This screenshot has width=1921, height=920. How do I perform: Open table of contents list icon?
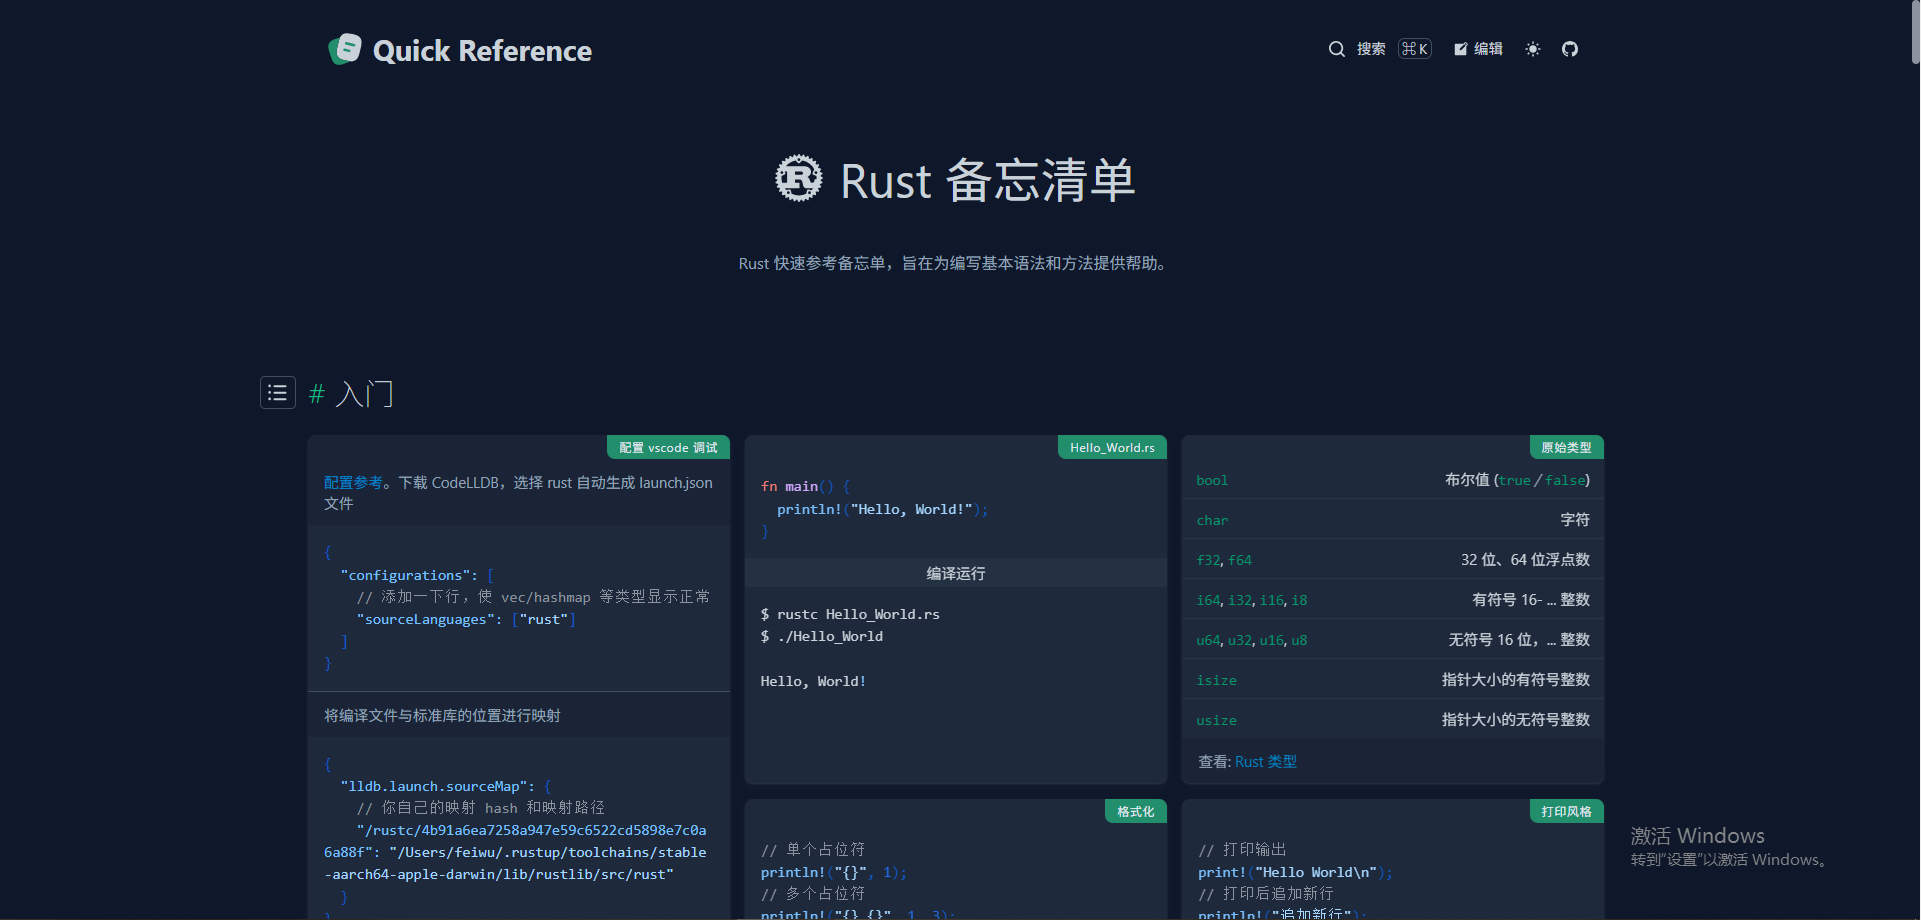point(278,393)
